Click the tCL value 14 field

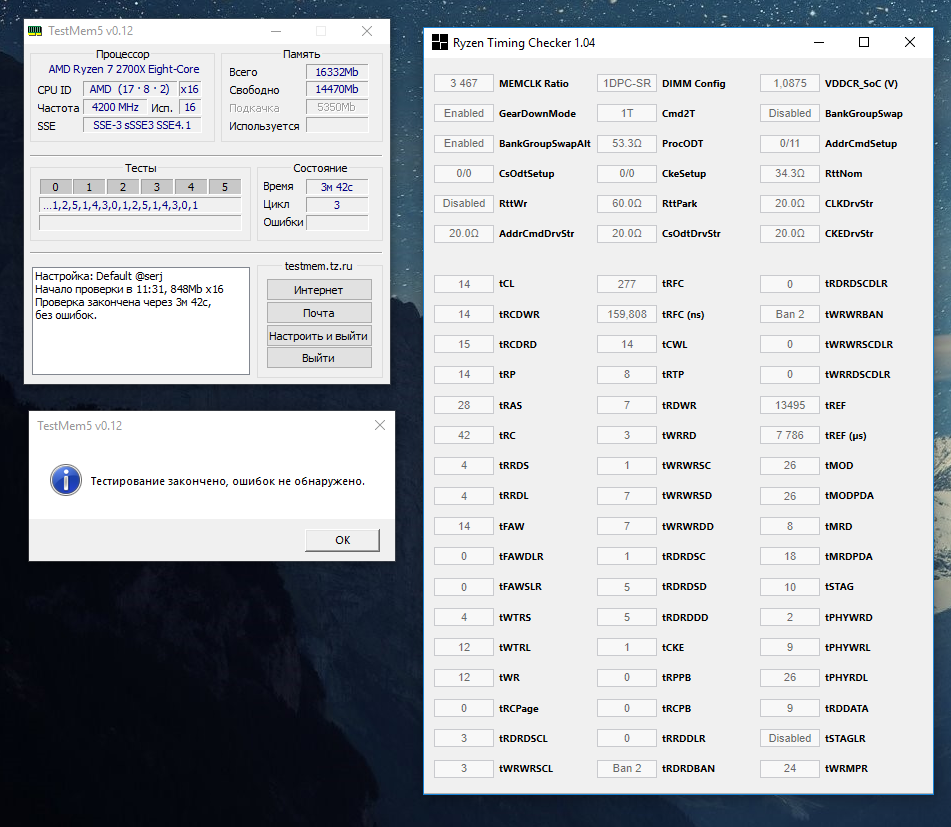point(464,284)
